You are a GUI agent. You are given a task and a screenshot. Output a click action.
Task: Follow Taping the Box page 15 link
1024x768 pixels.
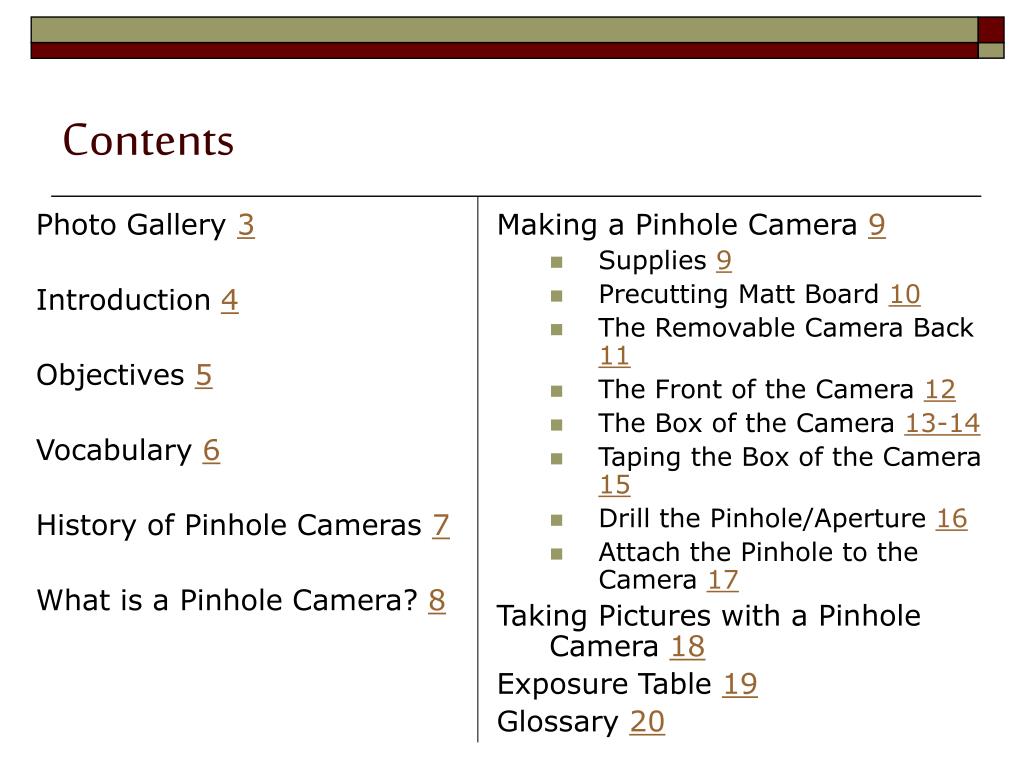(x=615, y=485)
